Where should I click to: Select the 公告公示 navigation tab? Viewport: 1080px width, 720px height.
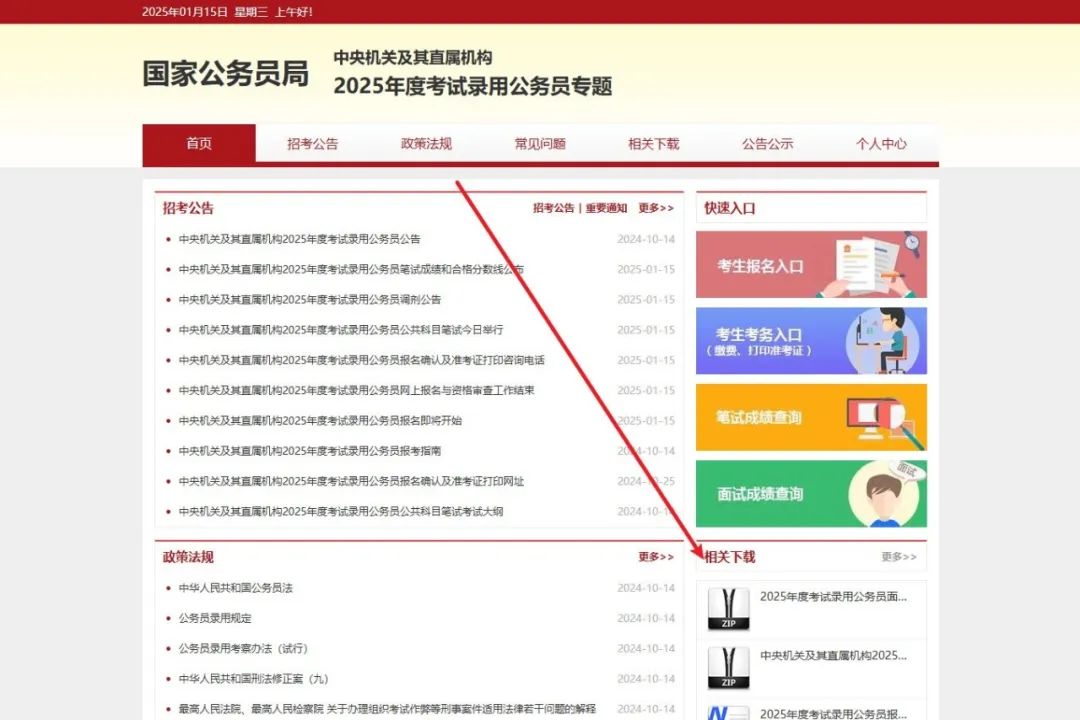(x=767, y=143)
